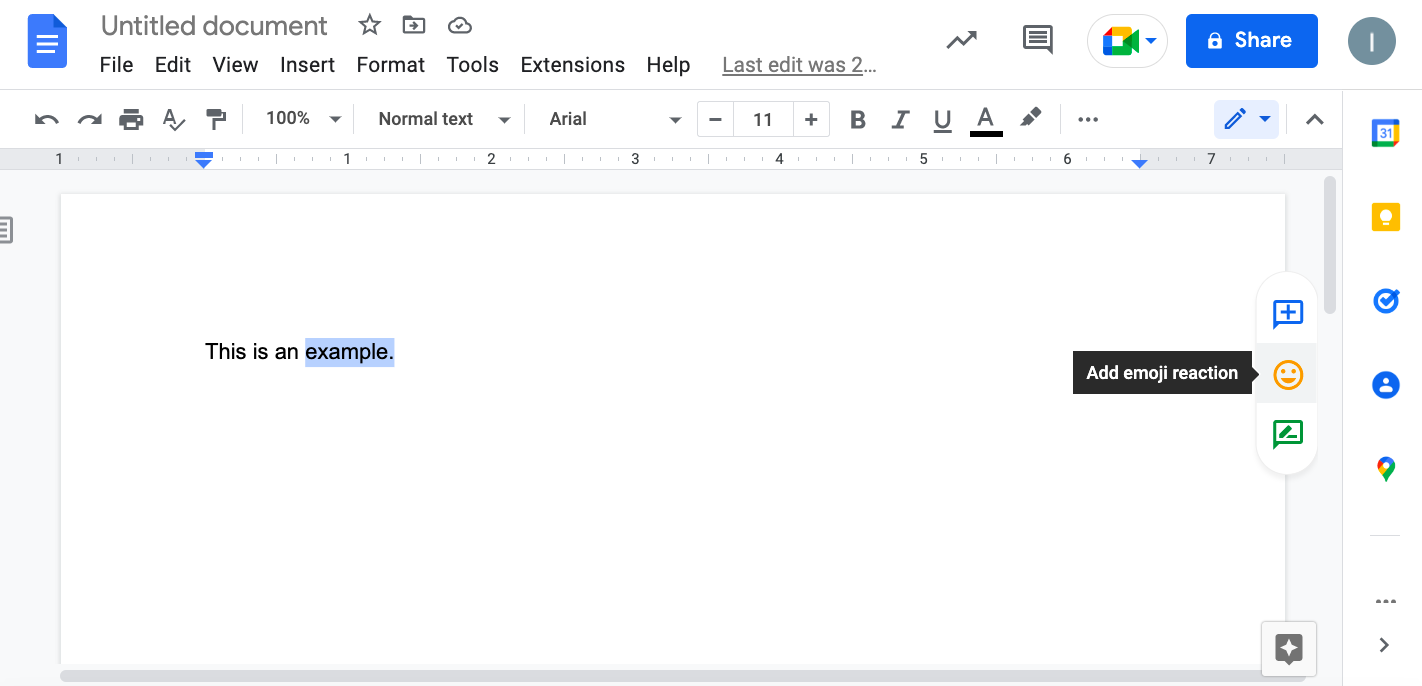Open the font family dropdown
The height and width of the screenshot is (686, 1422).
point(610,119)
